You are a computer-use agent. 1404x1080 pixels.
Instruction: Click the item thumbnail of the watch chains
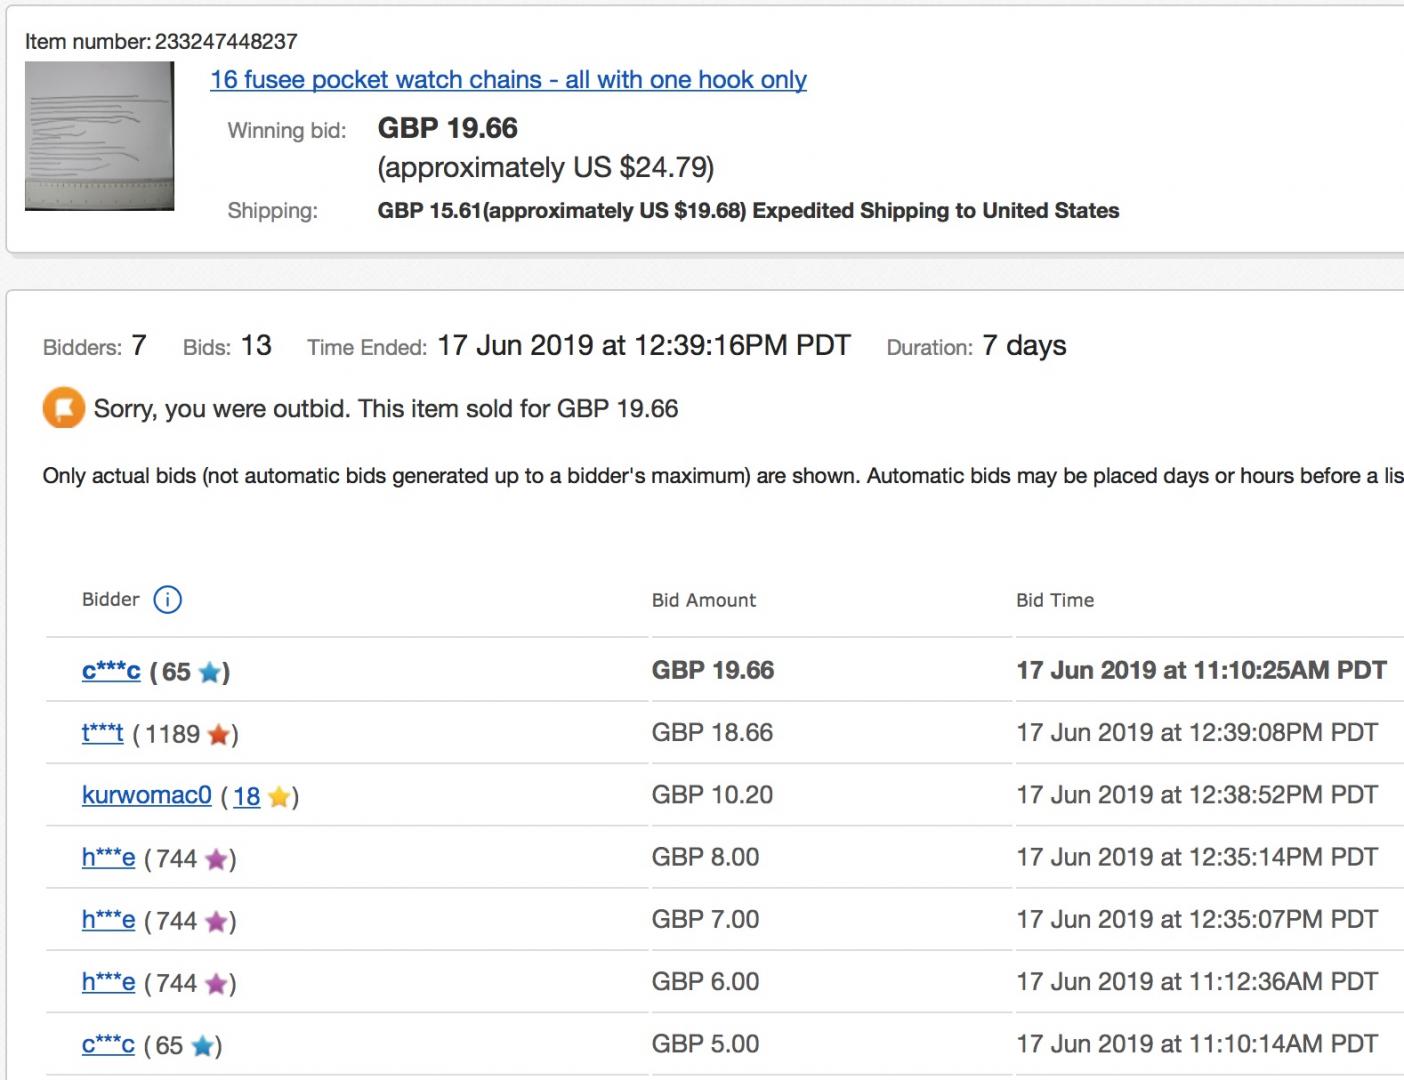click(x=99, y=136)
